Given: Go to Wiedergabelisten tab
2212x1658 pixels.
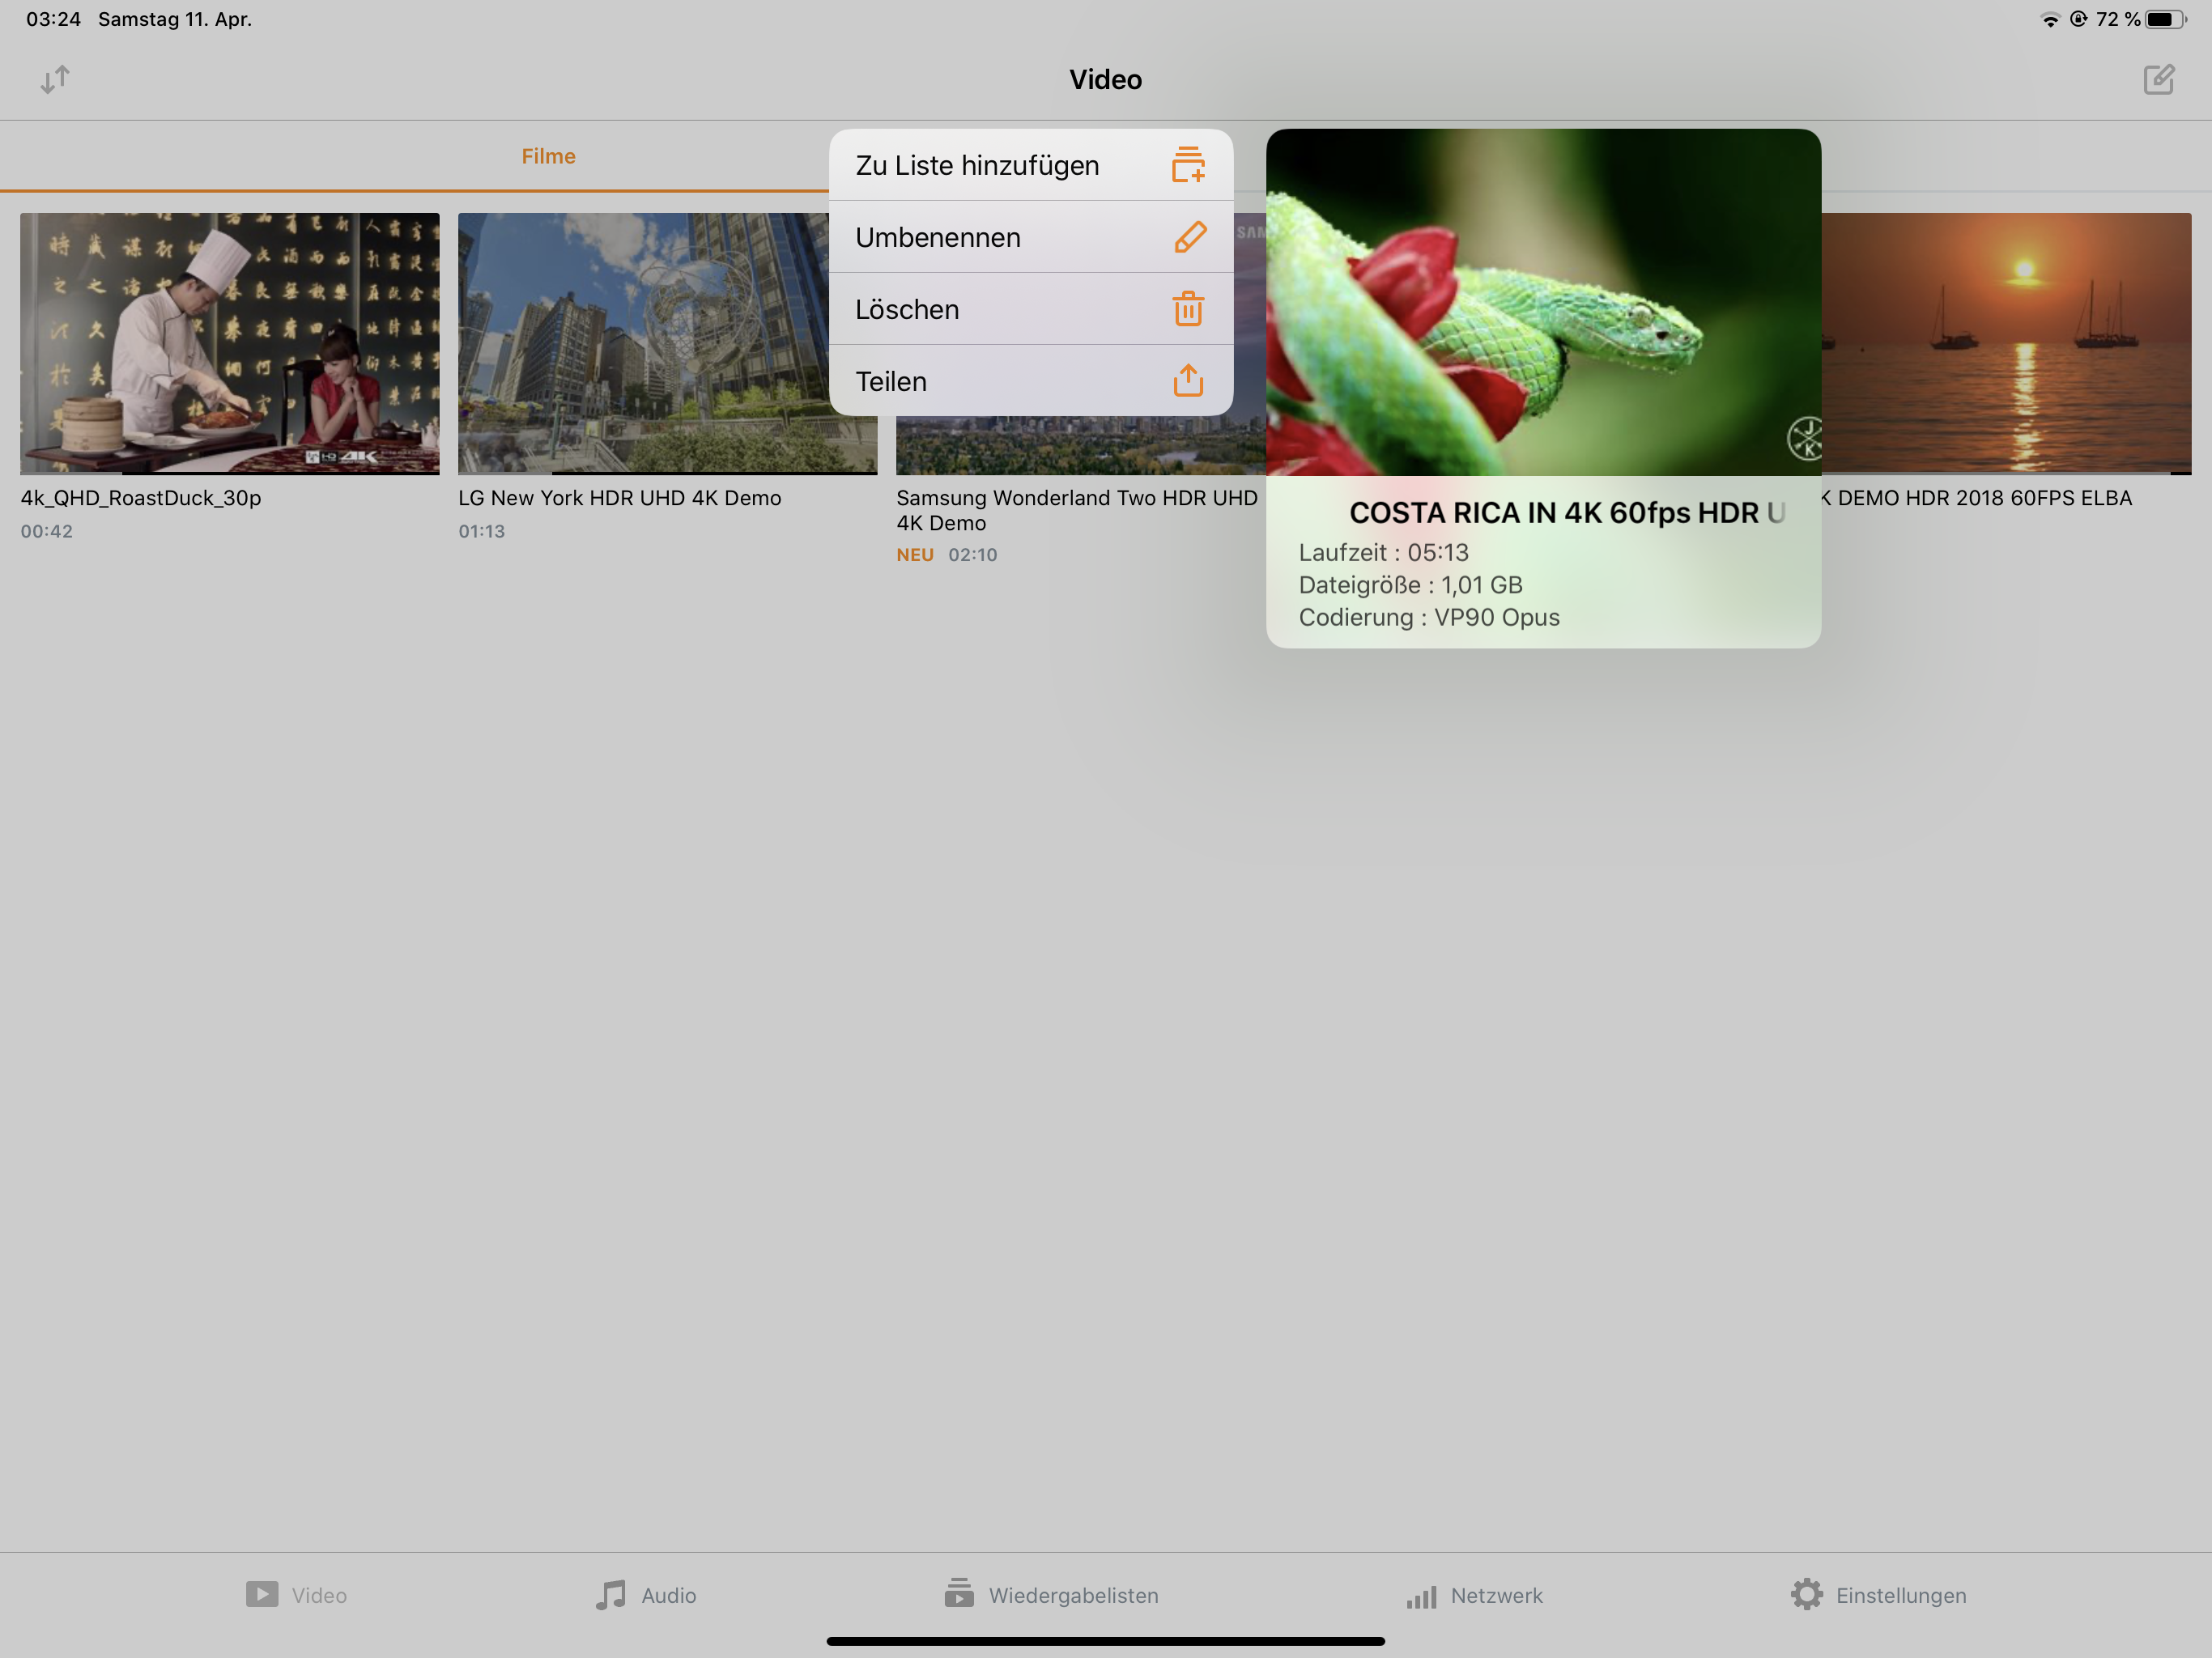Looking at the screenshot, I should pos(1051,1594).
